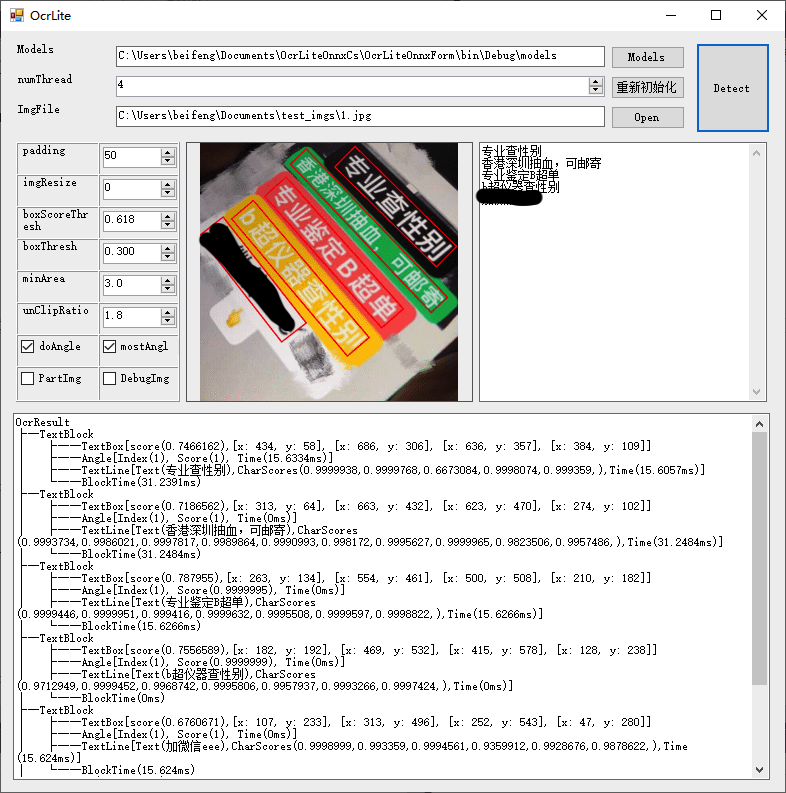Image resolution: width=786 pixels, height=793 pixels.
Task: Uncheck the doAngle checkbox
Action: pos(27,346)
